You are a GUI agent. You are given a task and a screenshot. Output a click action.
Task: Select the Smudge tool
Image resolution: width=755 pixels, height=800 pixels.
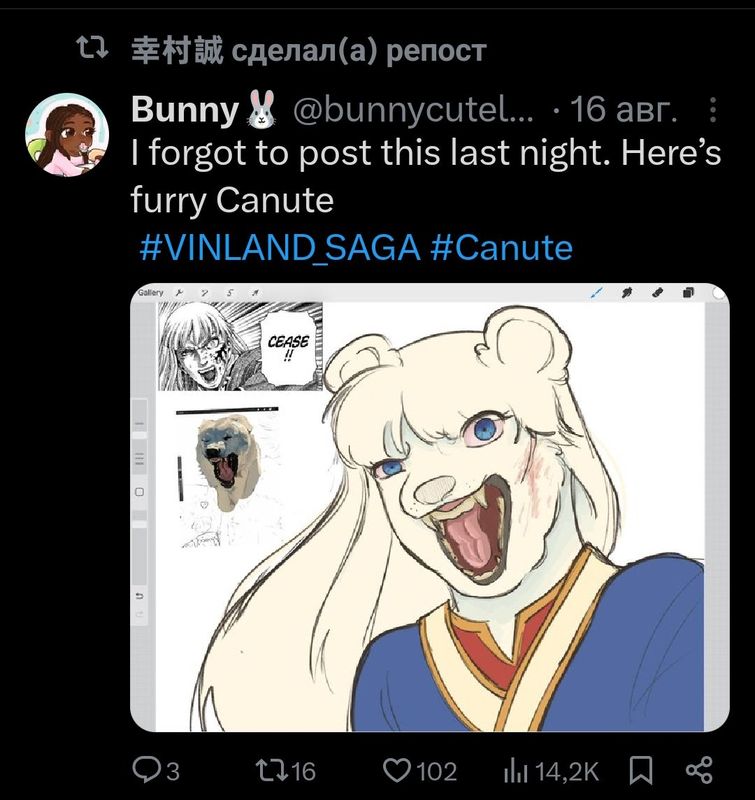pos(628,293)
